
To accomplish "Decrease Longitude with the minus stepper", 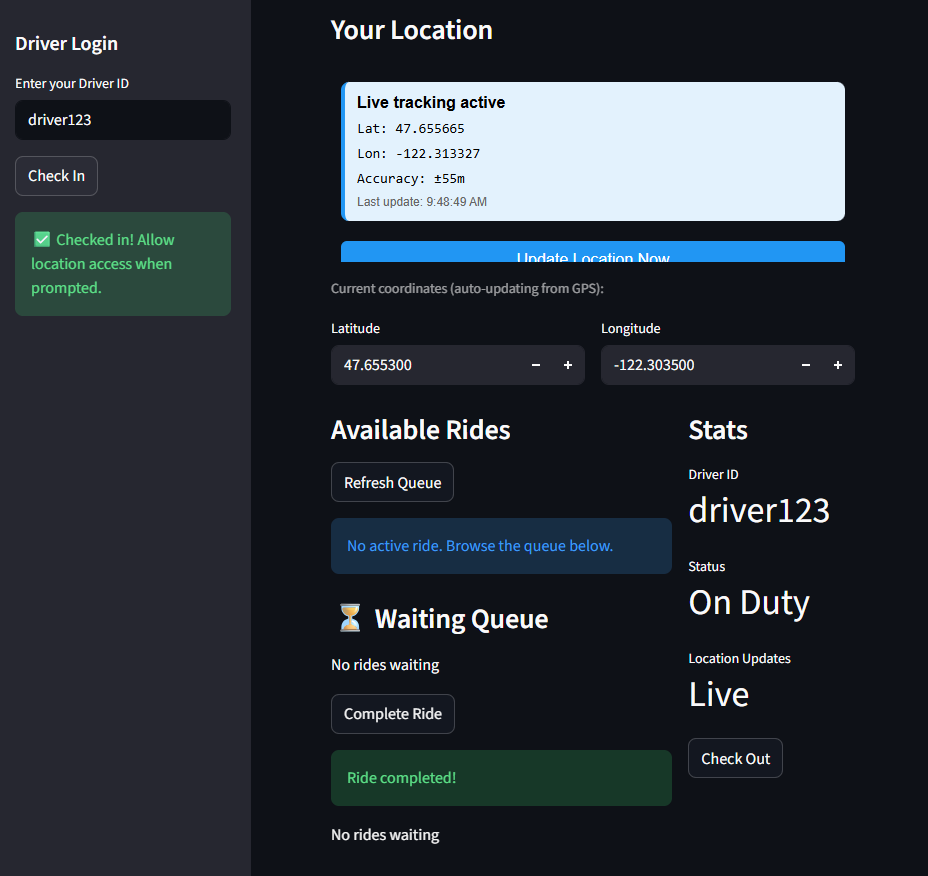I will [805, 365].
